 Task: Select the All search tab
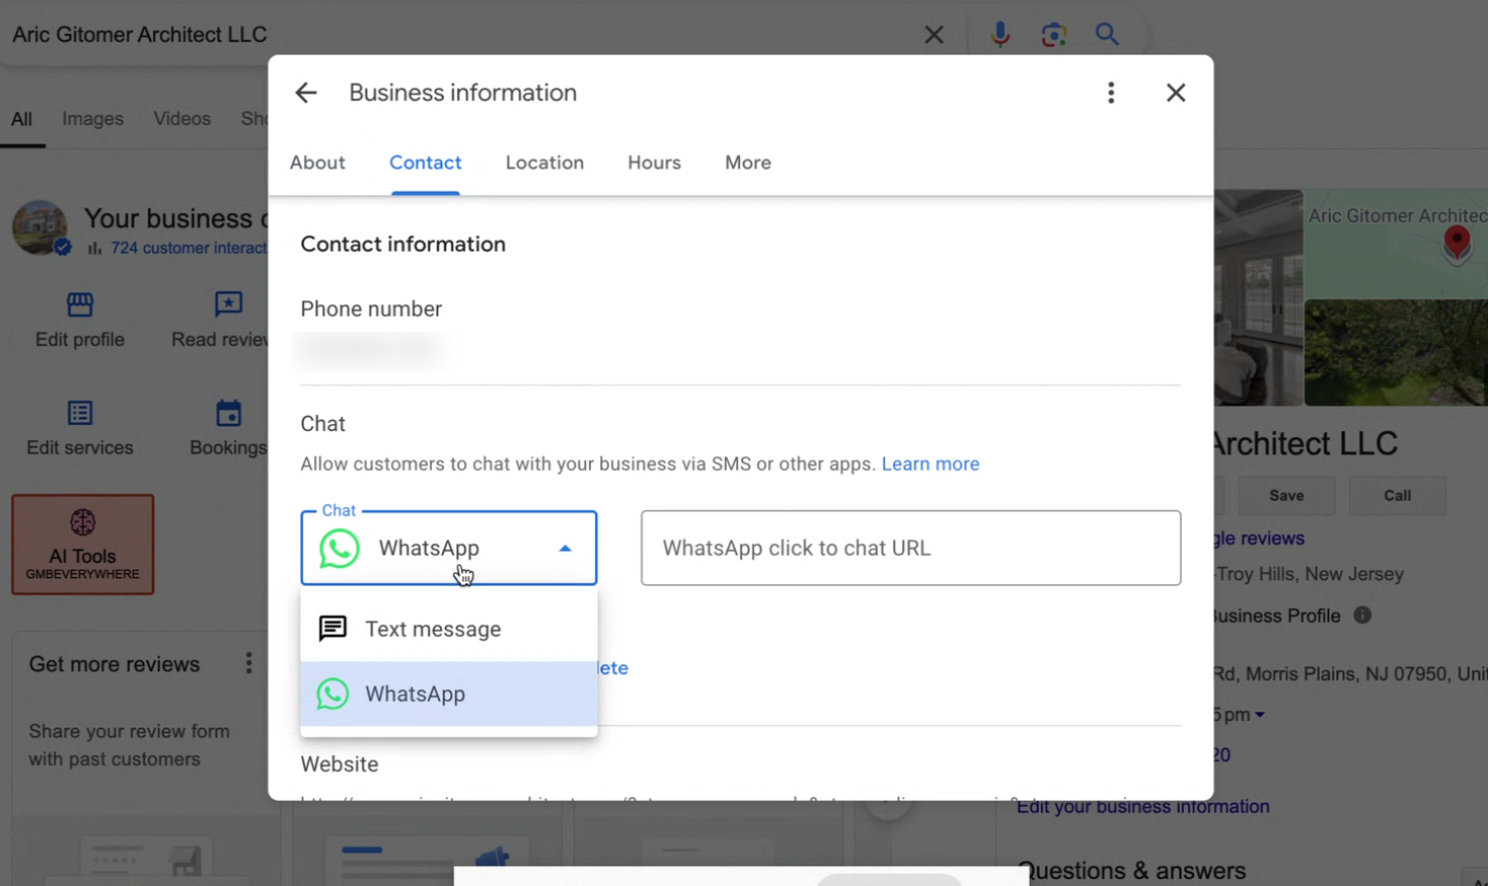[22, 119]
